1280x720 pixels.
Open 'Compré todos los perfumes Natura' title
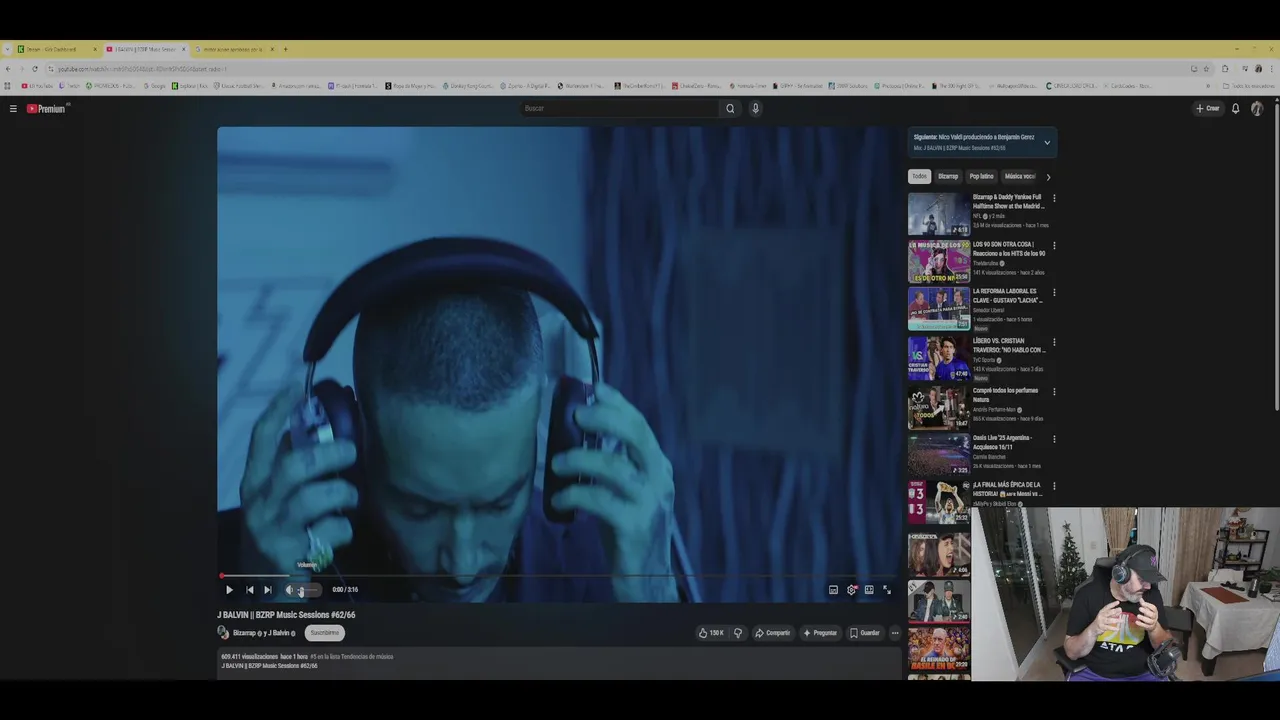click(1006, 394)
